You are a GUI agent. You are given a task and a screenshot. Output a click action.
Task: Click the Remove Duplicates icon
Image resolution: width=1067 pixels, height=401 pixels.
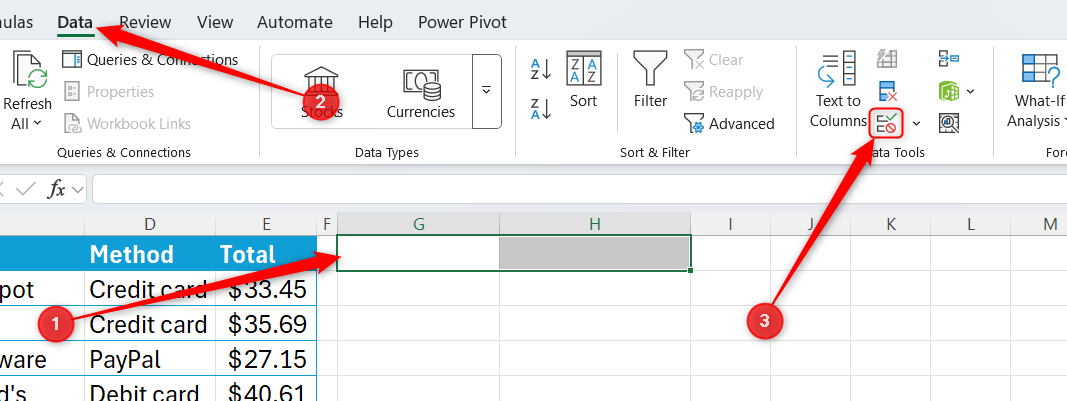point(887,91)
